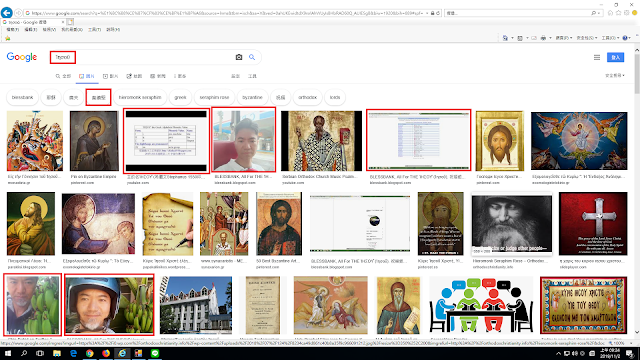Search by image using the camera icon
This screenshot has height=360, width=640.
tap(239, 57)
